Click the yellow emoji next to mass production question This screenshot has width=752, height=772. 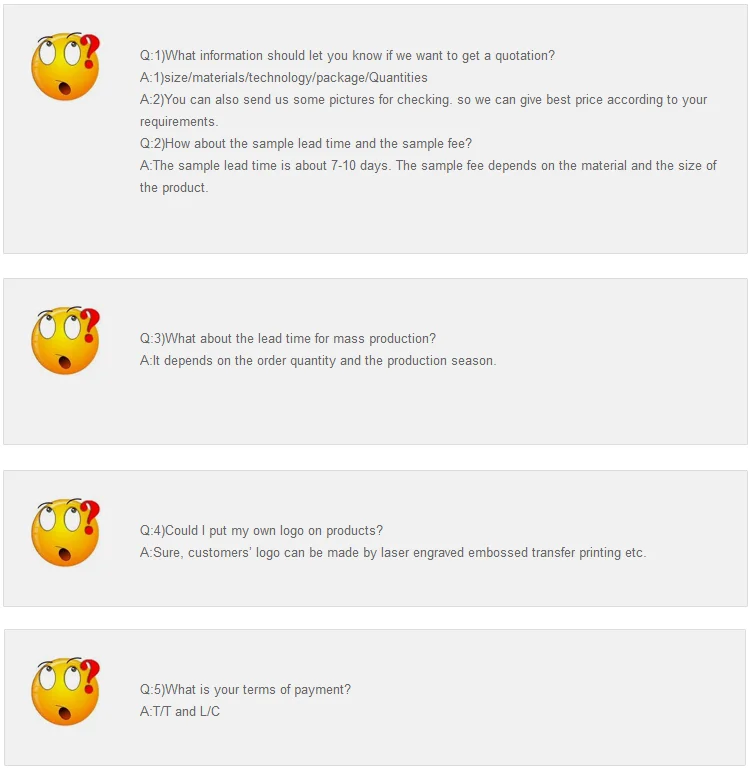click(x=64, y=342)
